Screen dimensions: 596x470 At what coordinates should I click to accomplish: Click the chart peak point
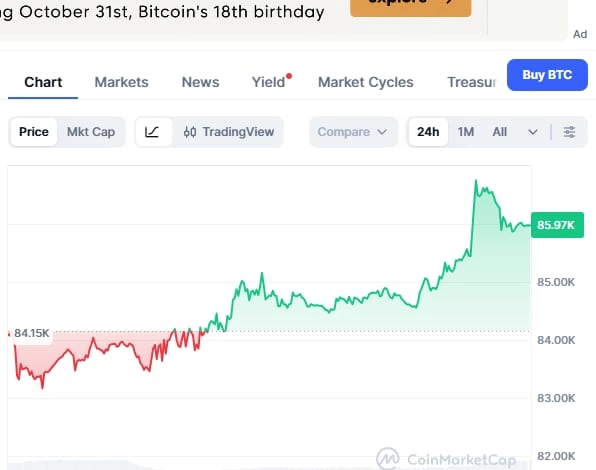[476, 181]
